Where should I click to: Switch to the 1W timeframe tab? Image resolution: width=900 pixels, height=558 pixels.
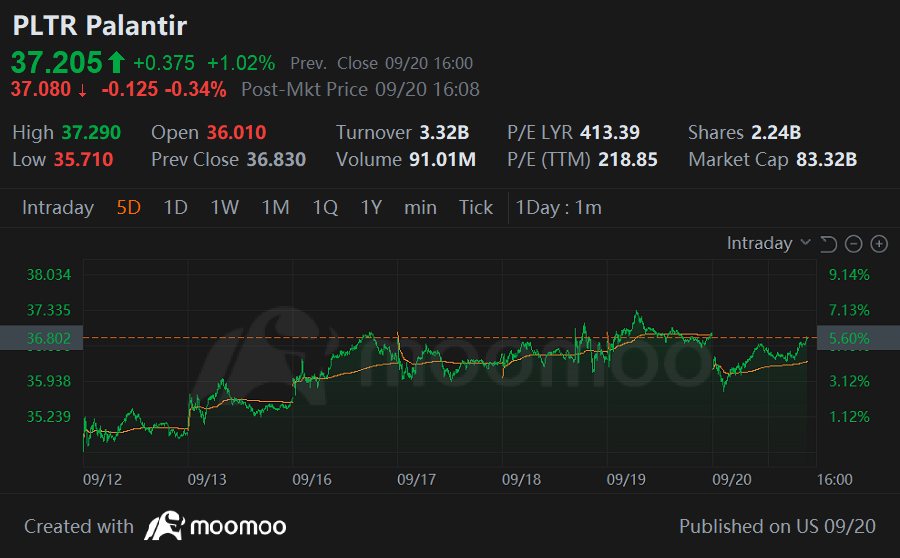click(224, 207)
